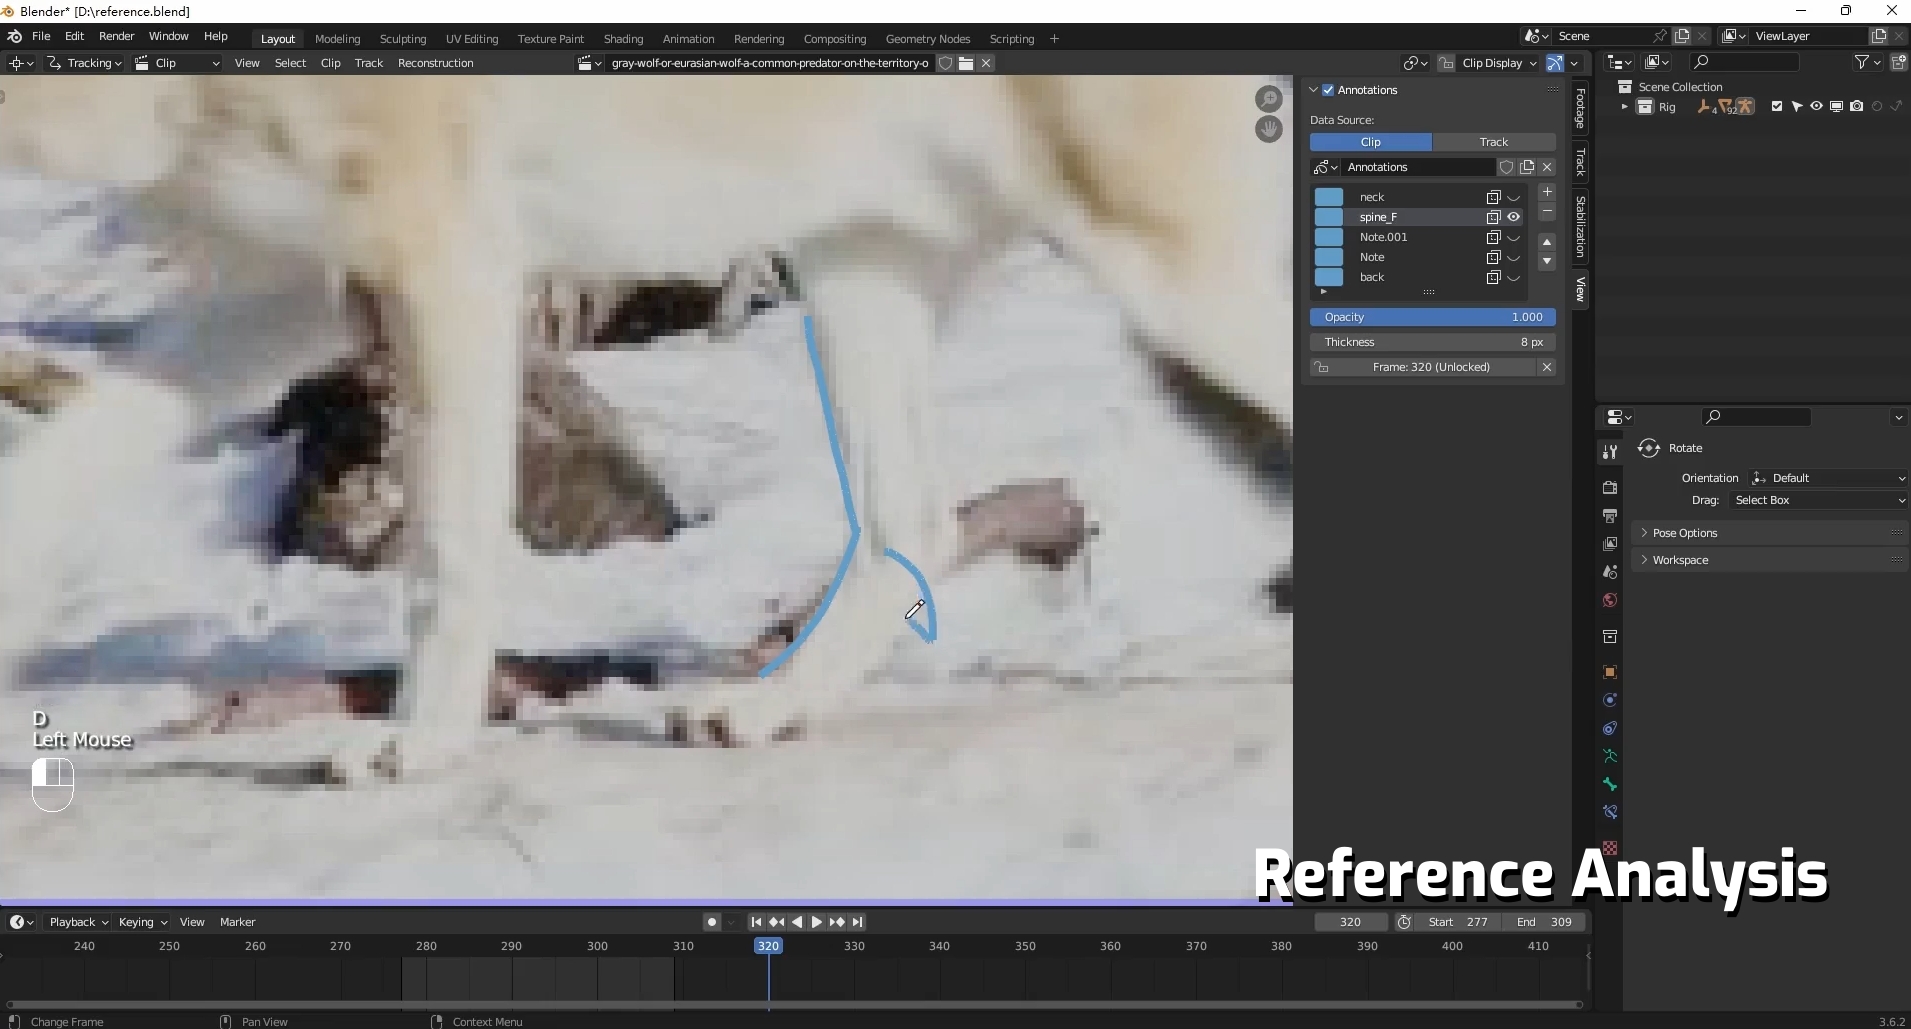This screenshot has height=1029, width=1911.
Task: Open the Armature data properties tab
Action: [1610, 756]
